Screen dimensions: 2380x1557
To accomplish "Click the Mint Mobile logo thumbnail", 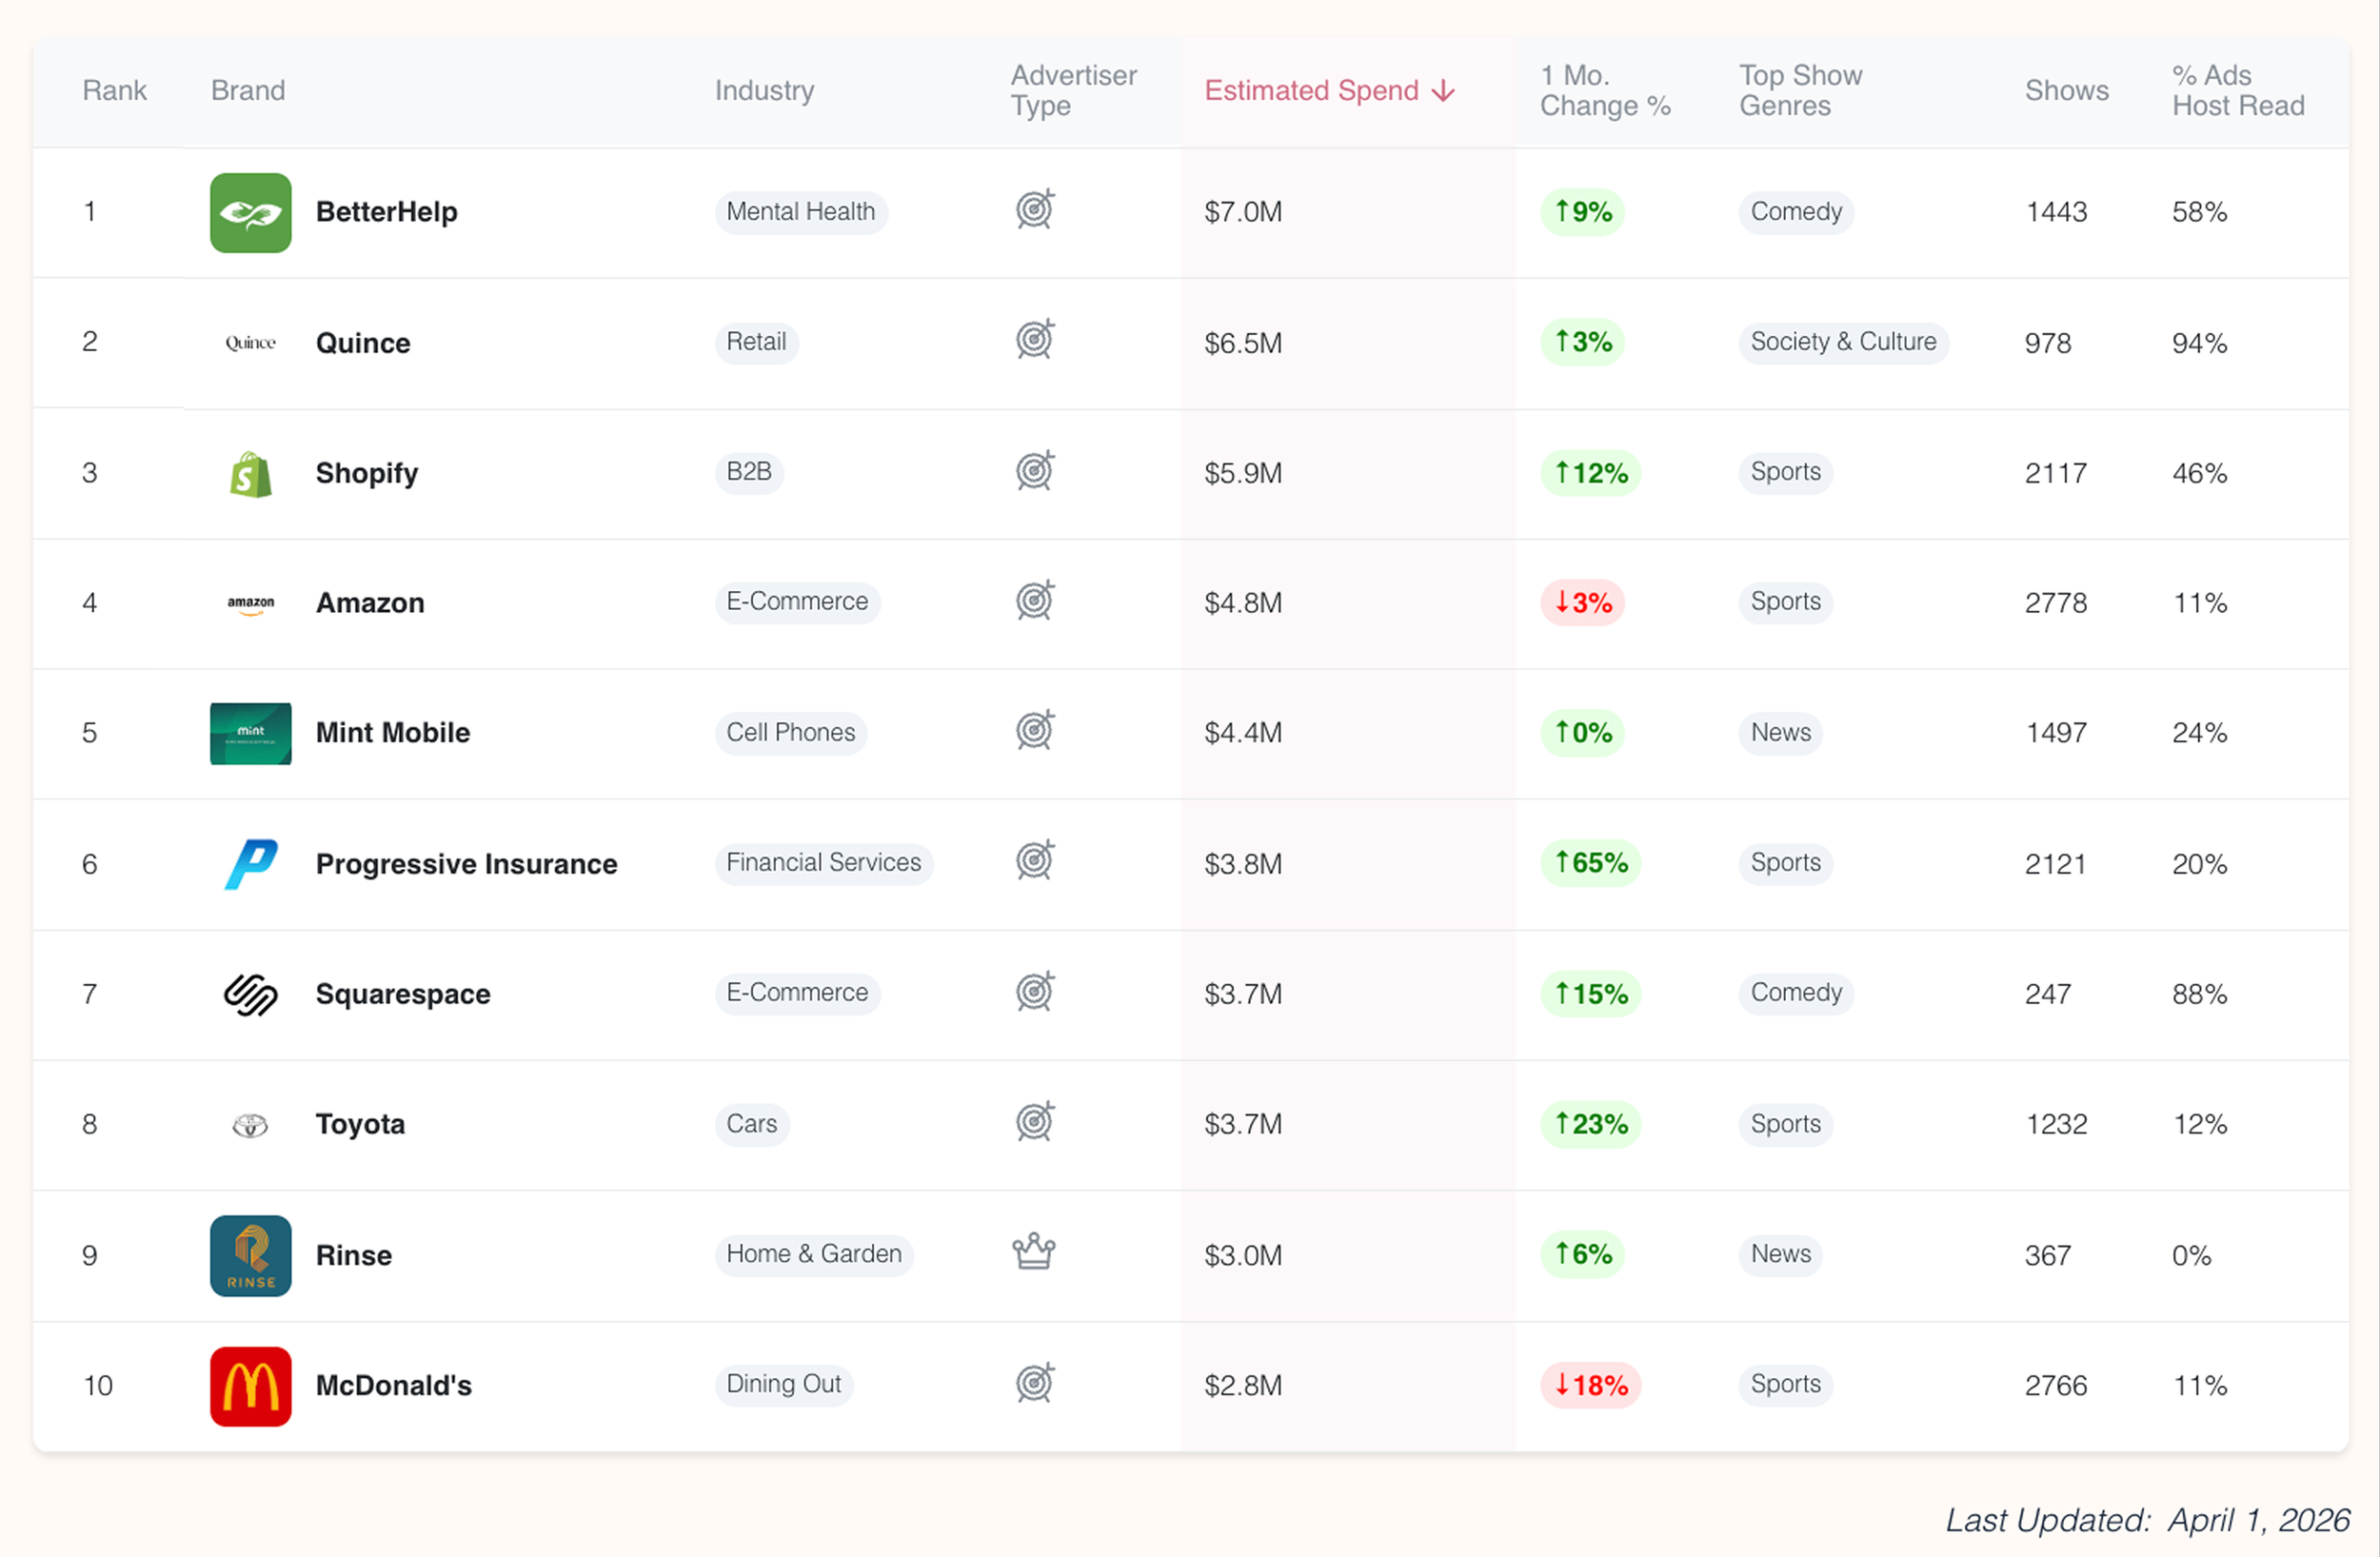I will point(250,733).
